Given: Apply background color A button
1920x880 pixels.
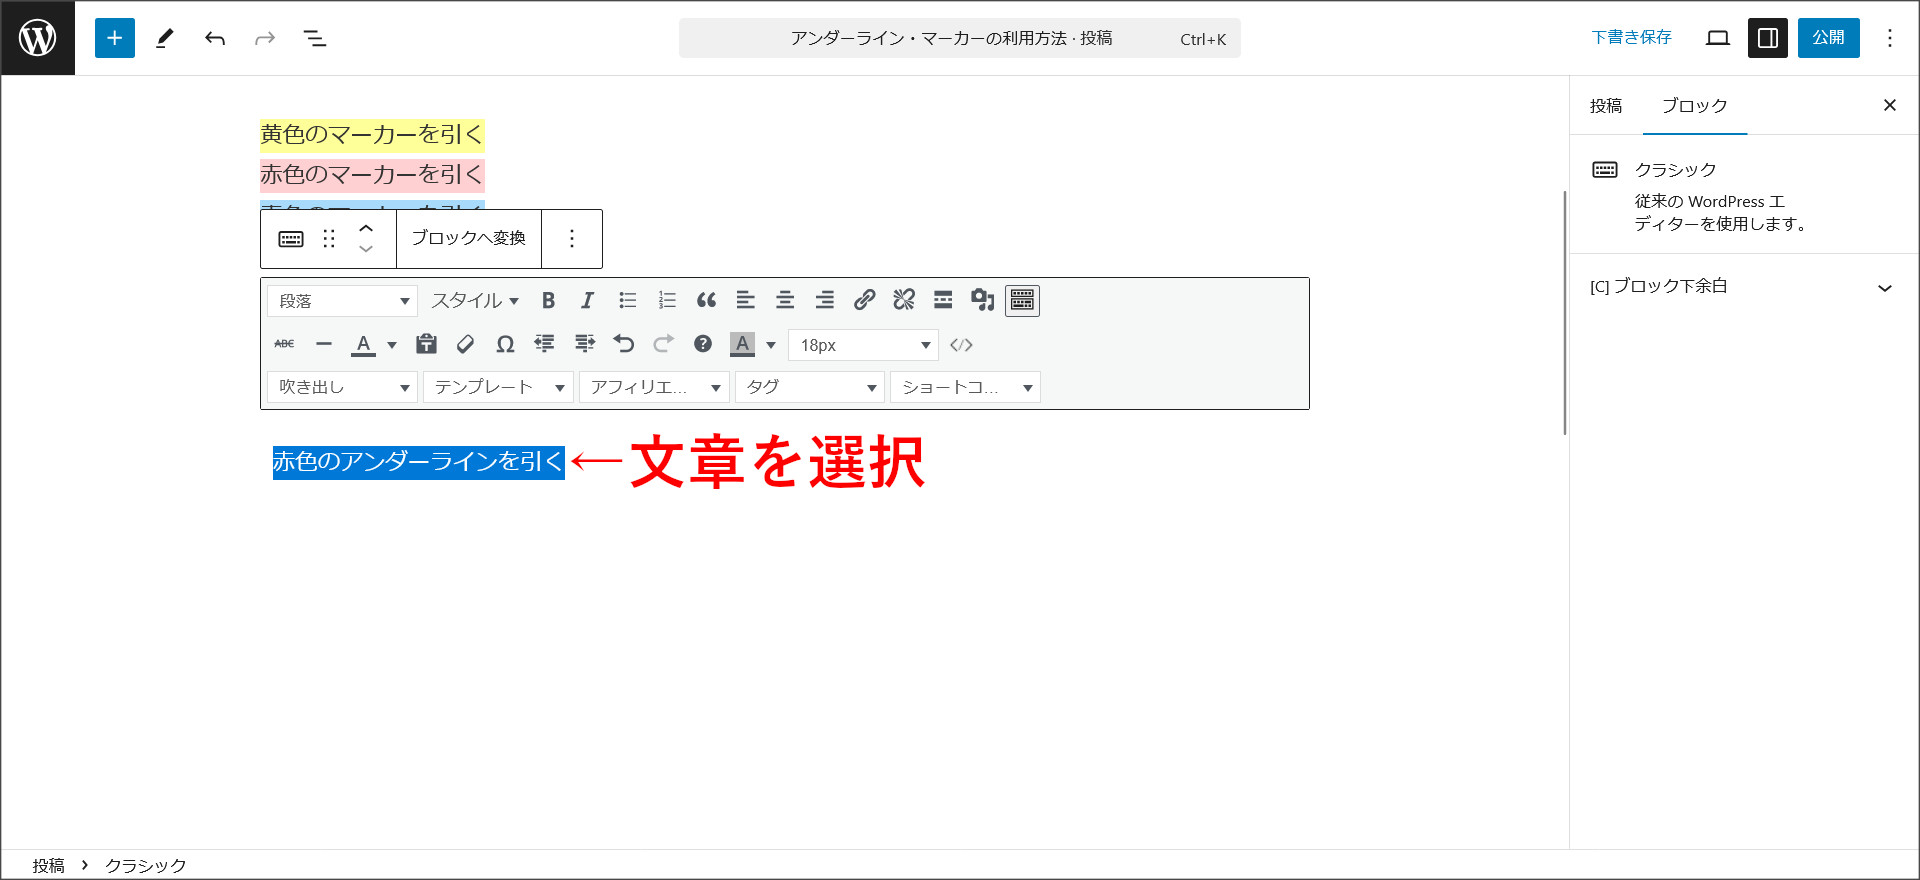Looking at the screenshot, I should pyautogui.click(x=742, y=344).
